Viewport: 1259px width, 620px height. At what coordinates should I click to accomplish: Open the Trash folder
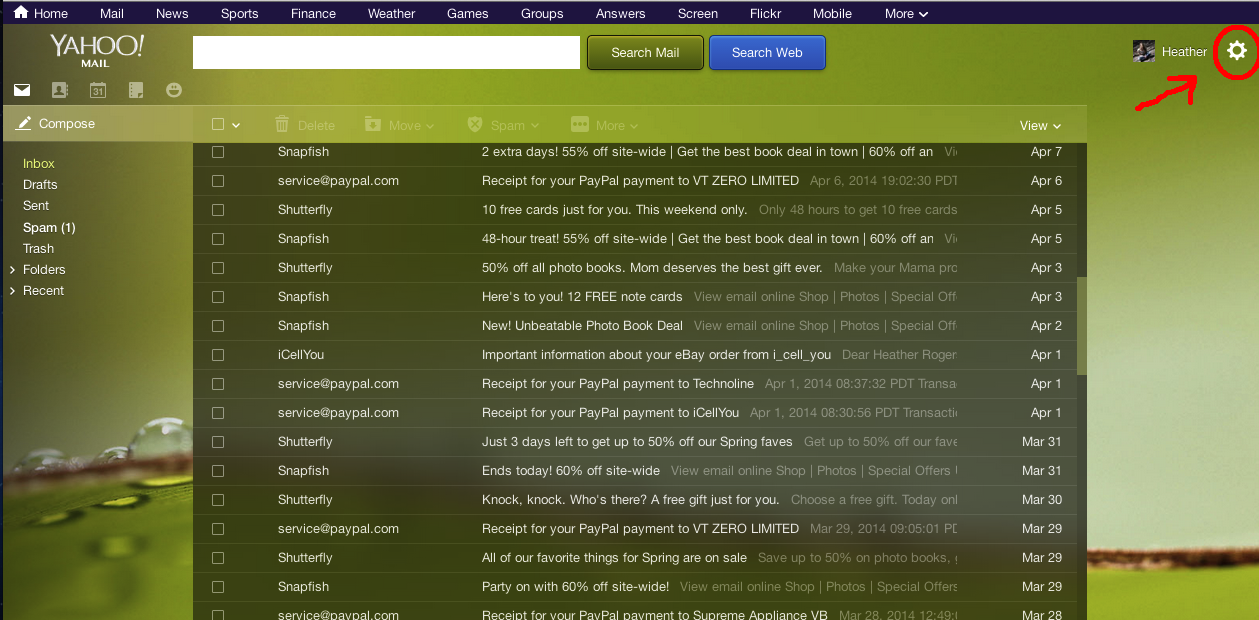click(x=38, y=248)
